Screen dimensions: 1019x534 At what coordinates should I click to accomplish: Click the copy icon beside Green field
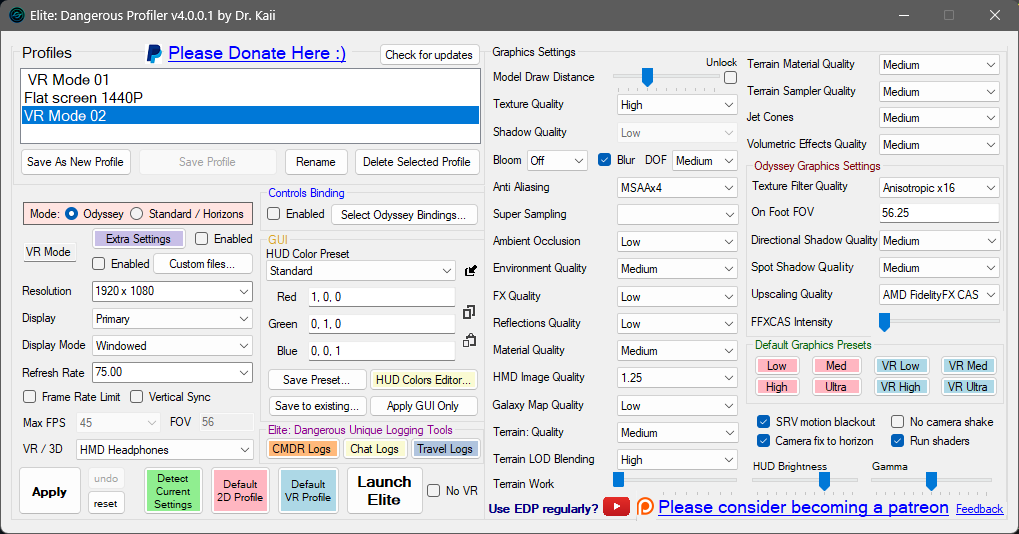point(469,312)
